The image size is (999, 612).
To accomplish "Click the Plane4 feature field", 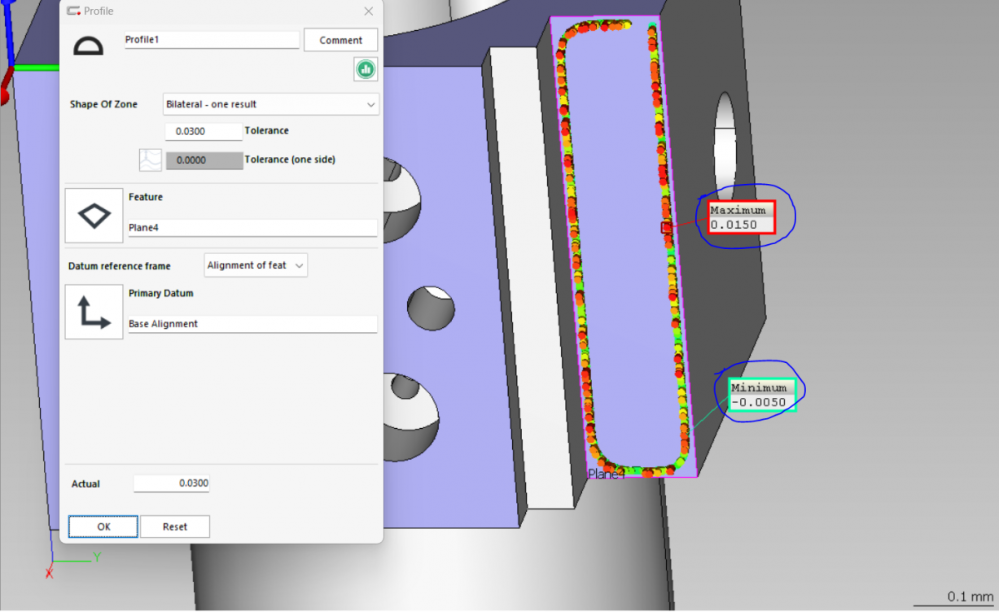I will pos(252,228).
